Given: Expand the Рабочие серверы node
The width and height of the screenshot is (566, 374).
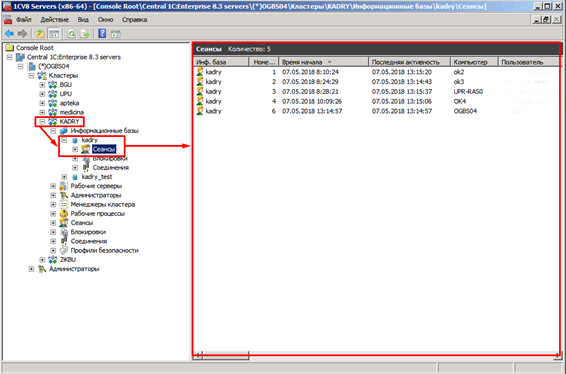Looking at the screenshot, I should tap(53, 186).
